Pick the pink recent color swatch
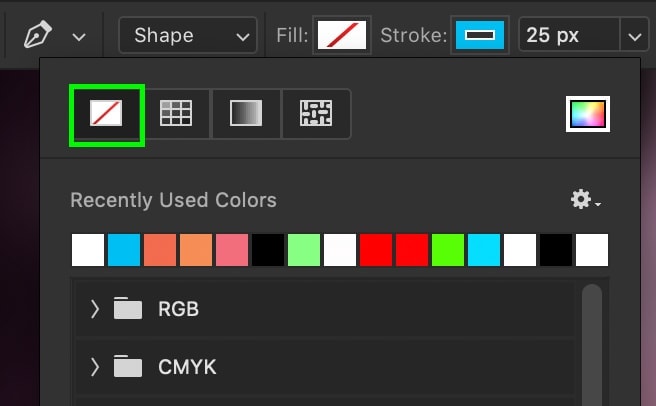 232,250
